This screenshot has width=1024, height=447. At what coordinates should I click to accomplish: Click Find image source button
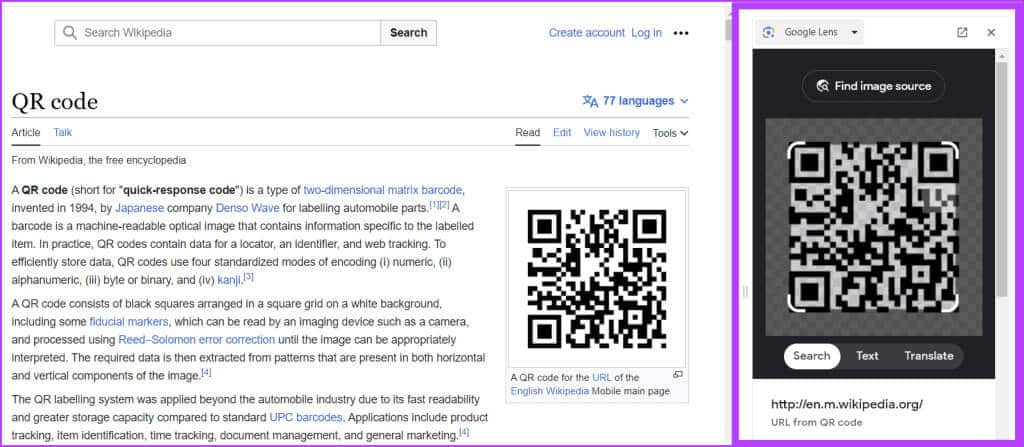873,86
